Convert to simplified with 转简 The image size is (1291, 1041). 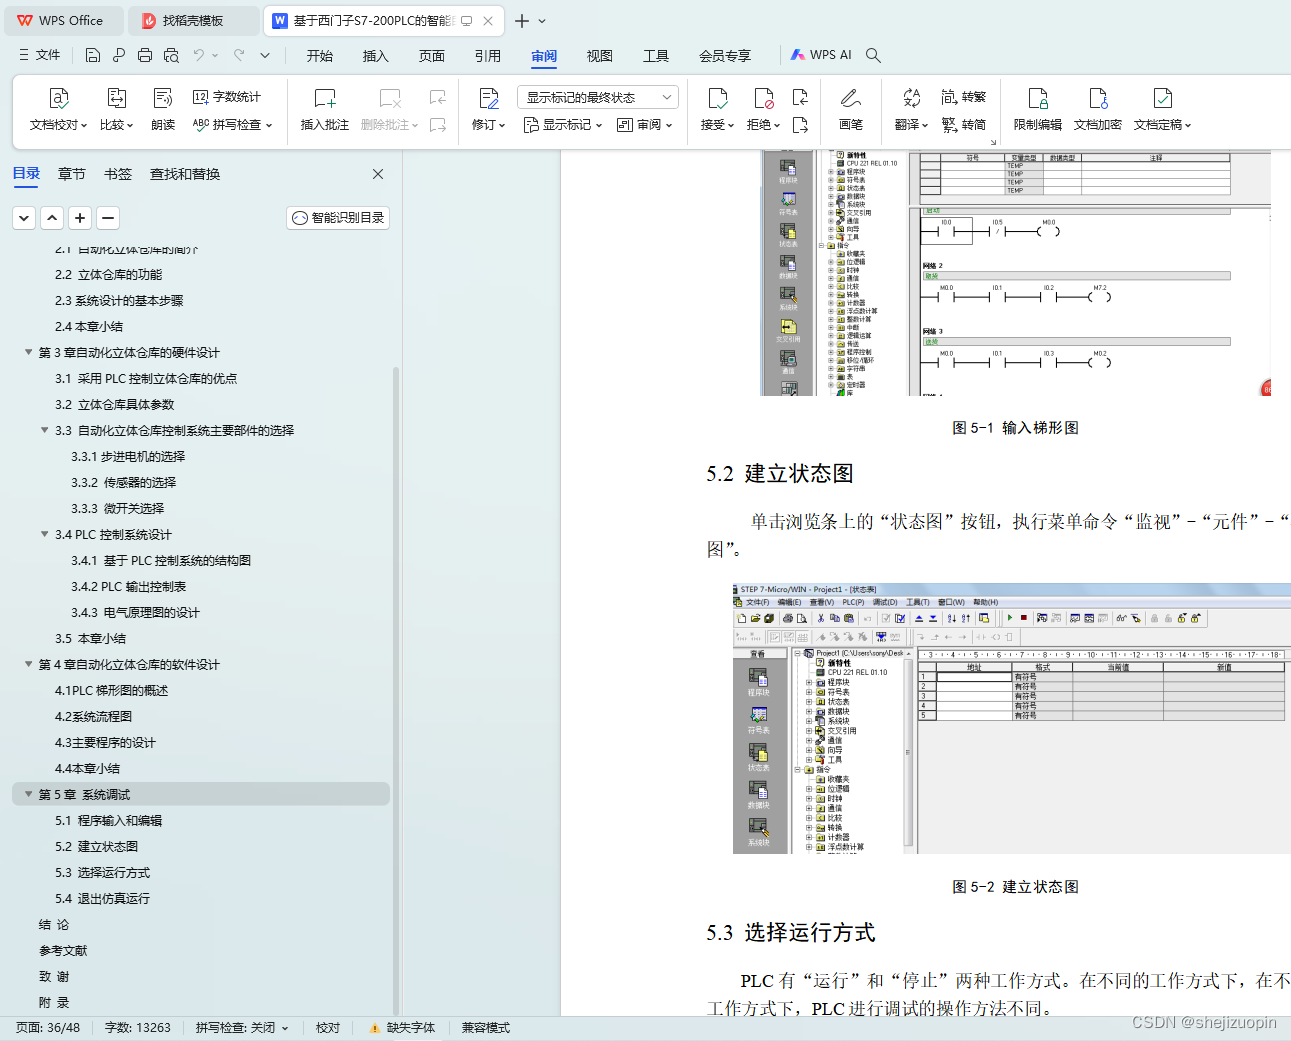[x=963, y=125]
